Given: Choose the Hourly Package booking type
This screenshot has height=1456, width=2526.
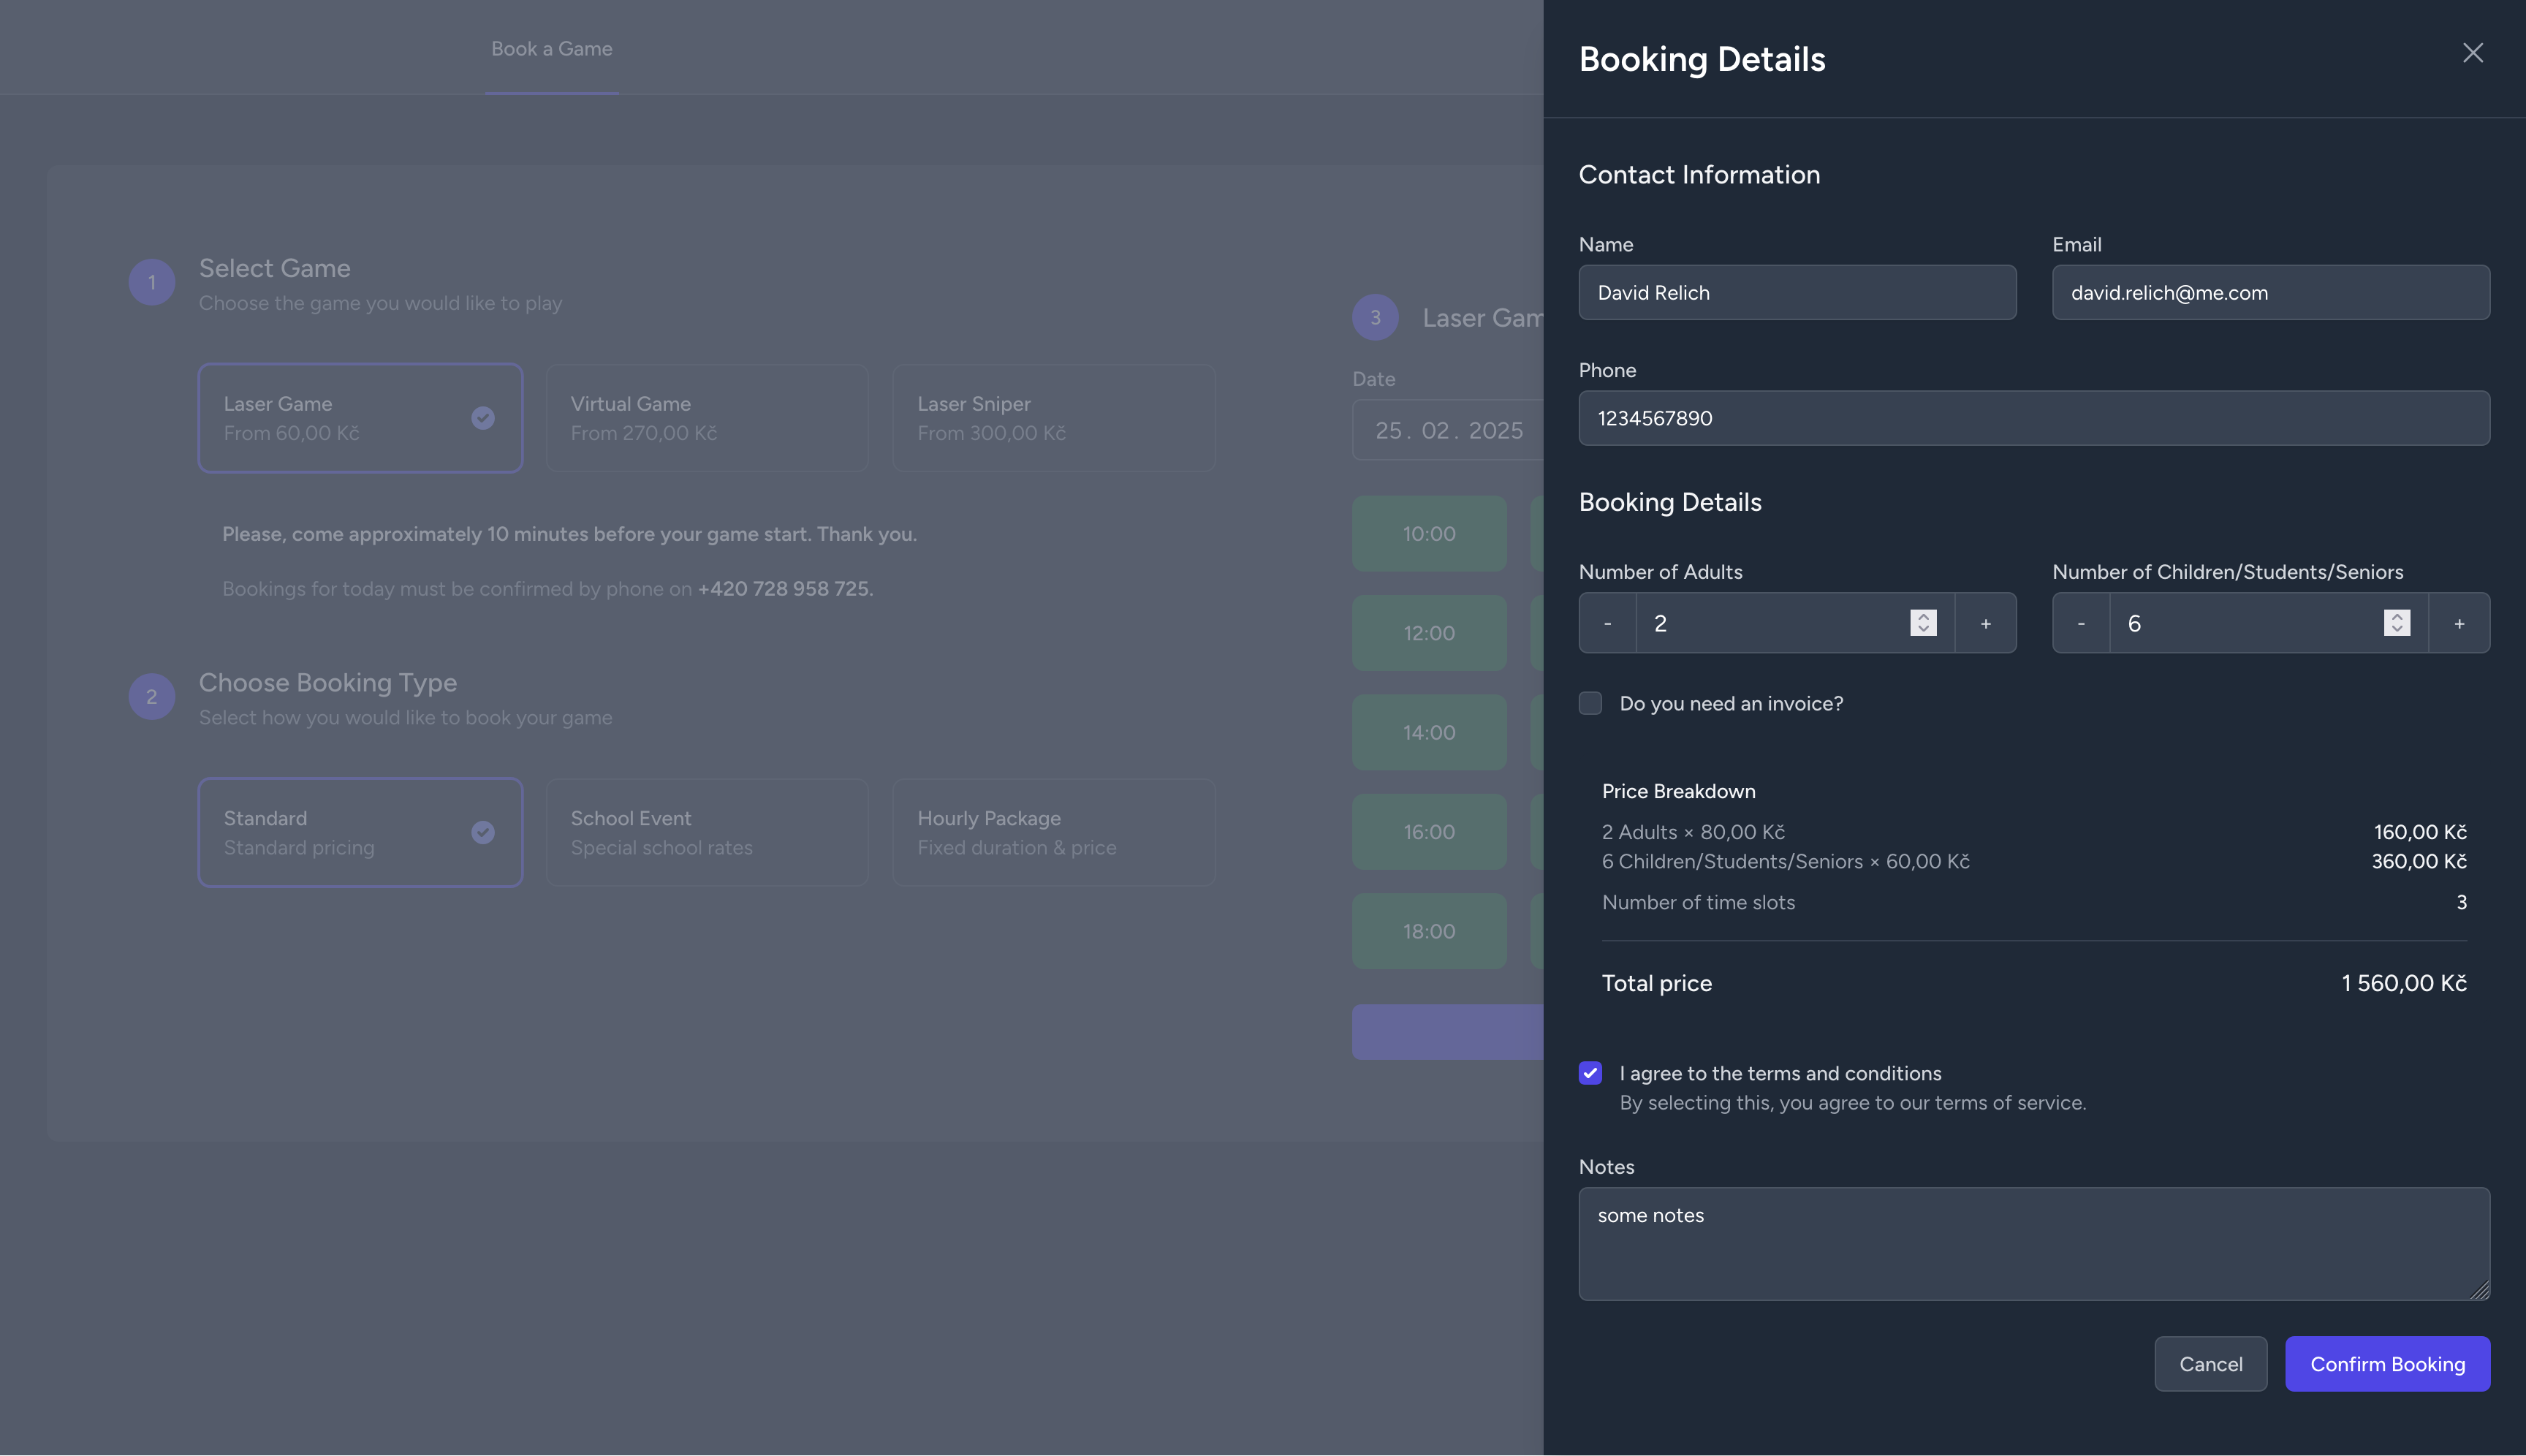Looking at the screenshot, I should click(x=1054, y=832).
